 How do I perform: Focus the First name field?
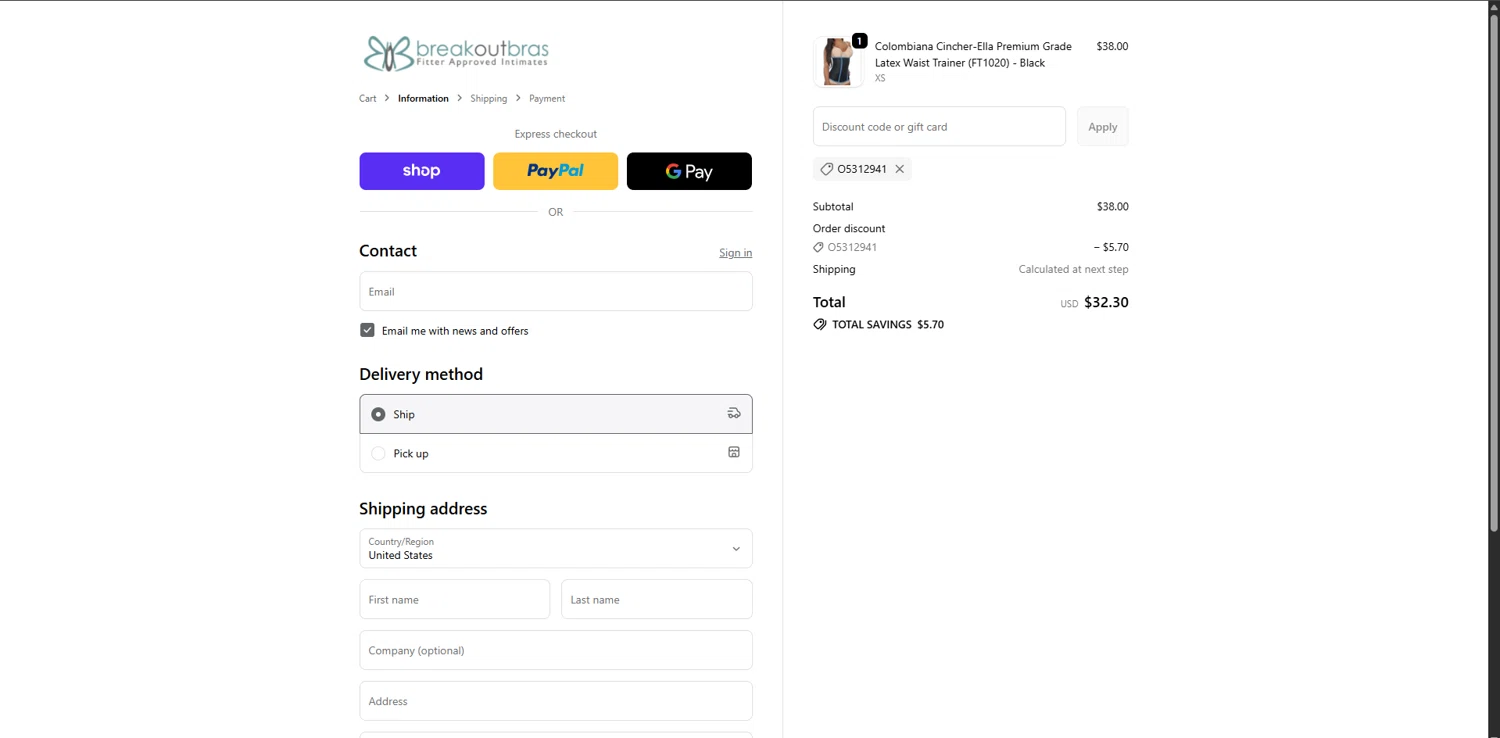point(455,599)
